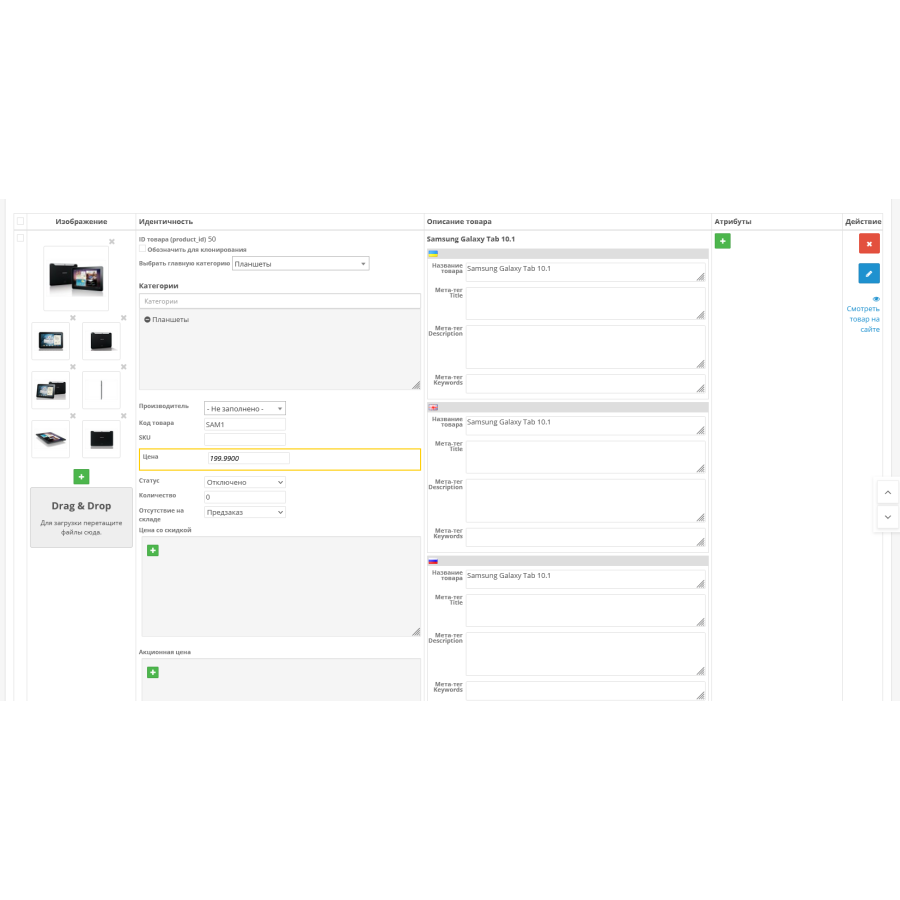Click the second language Мета-тег Title textarea
Screen dimensions: 900x900
tap(585, 457)
